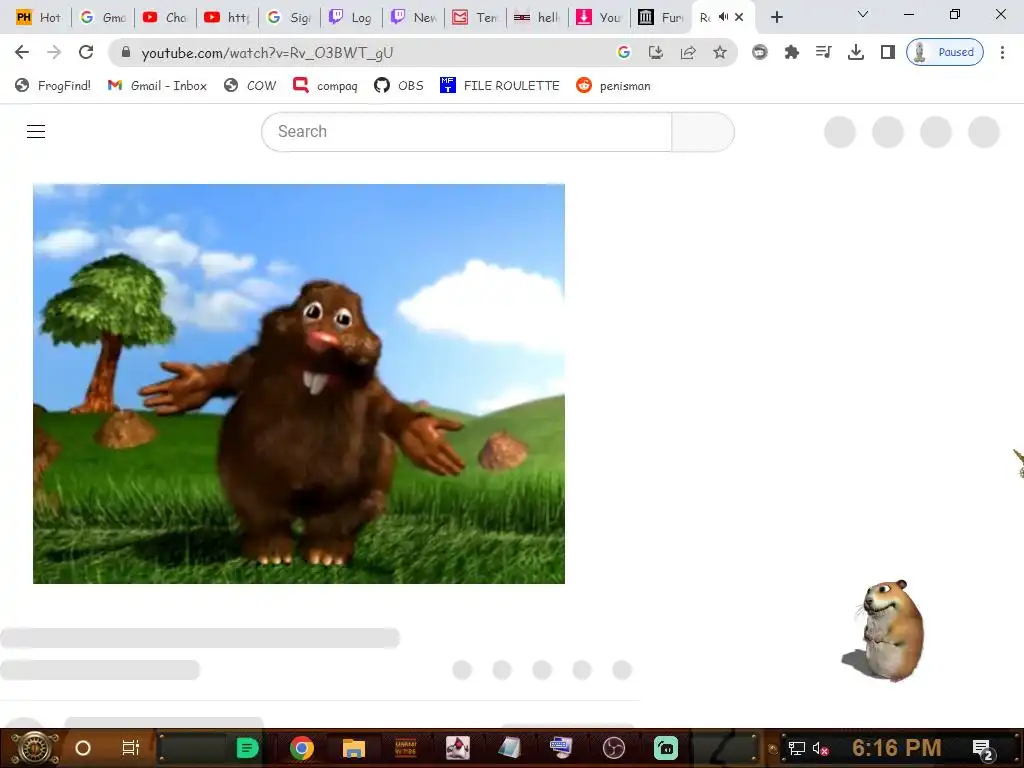Image resolution: width=1024 pixels, height=768 pixels.
Task: Open the green notes app on taskbar
Action: (x=247, y=748)
